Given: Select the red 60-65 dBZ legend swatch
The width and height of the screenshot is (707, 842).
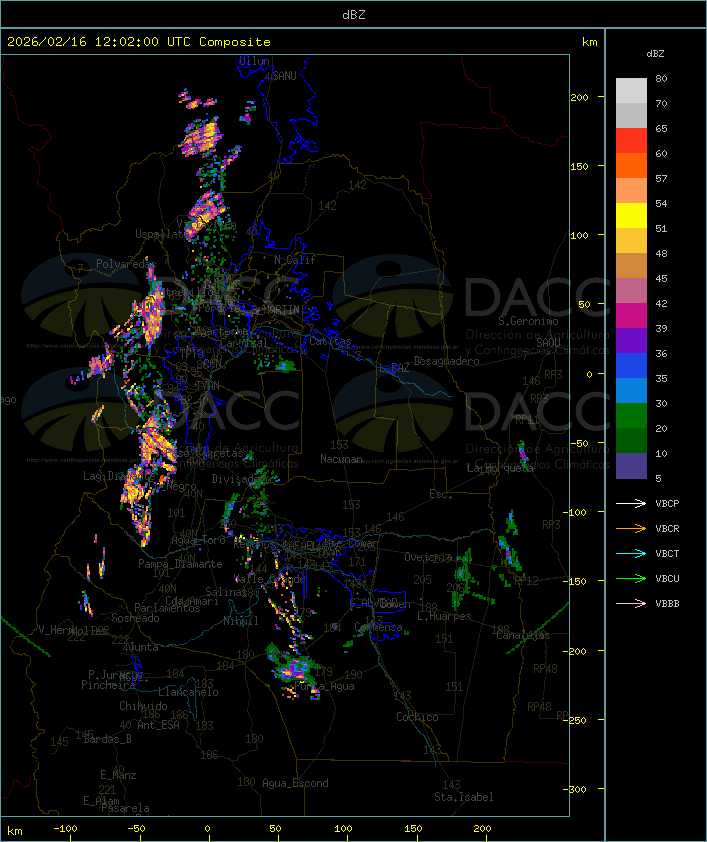Looking at the screenshot, I should point(631,141).
